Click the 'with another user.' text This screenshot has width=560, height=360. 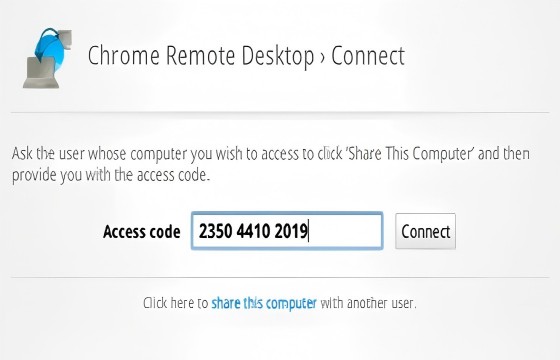point(368,303)
